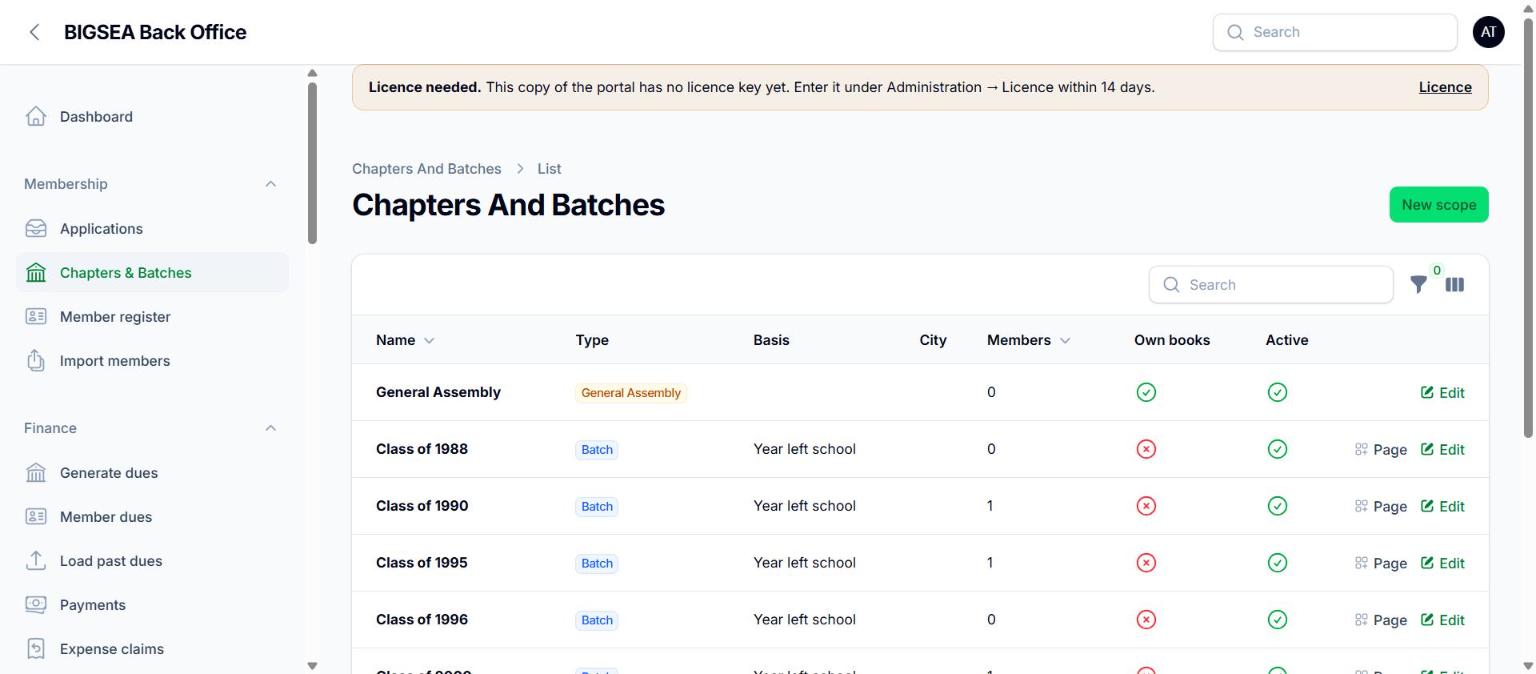Select Member register in the sidebar
The height and width of the screenshot is (674, 1536).
pos(152,317)
